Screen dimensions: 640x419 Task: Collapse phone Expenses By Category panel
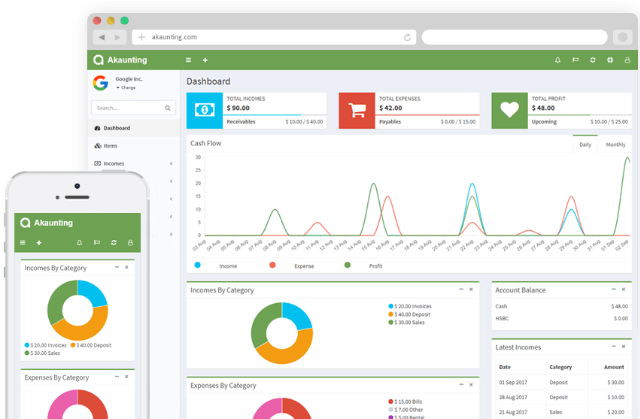117,377
